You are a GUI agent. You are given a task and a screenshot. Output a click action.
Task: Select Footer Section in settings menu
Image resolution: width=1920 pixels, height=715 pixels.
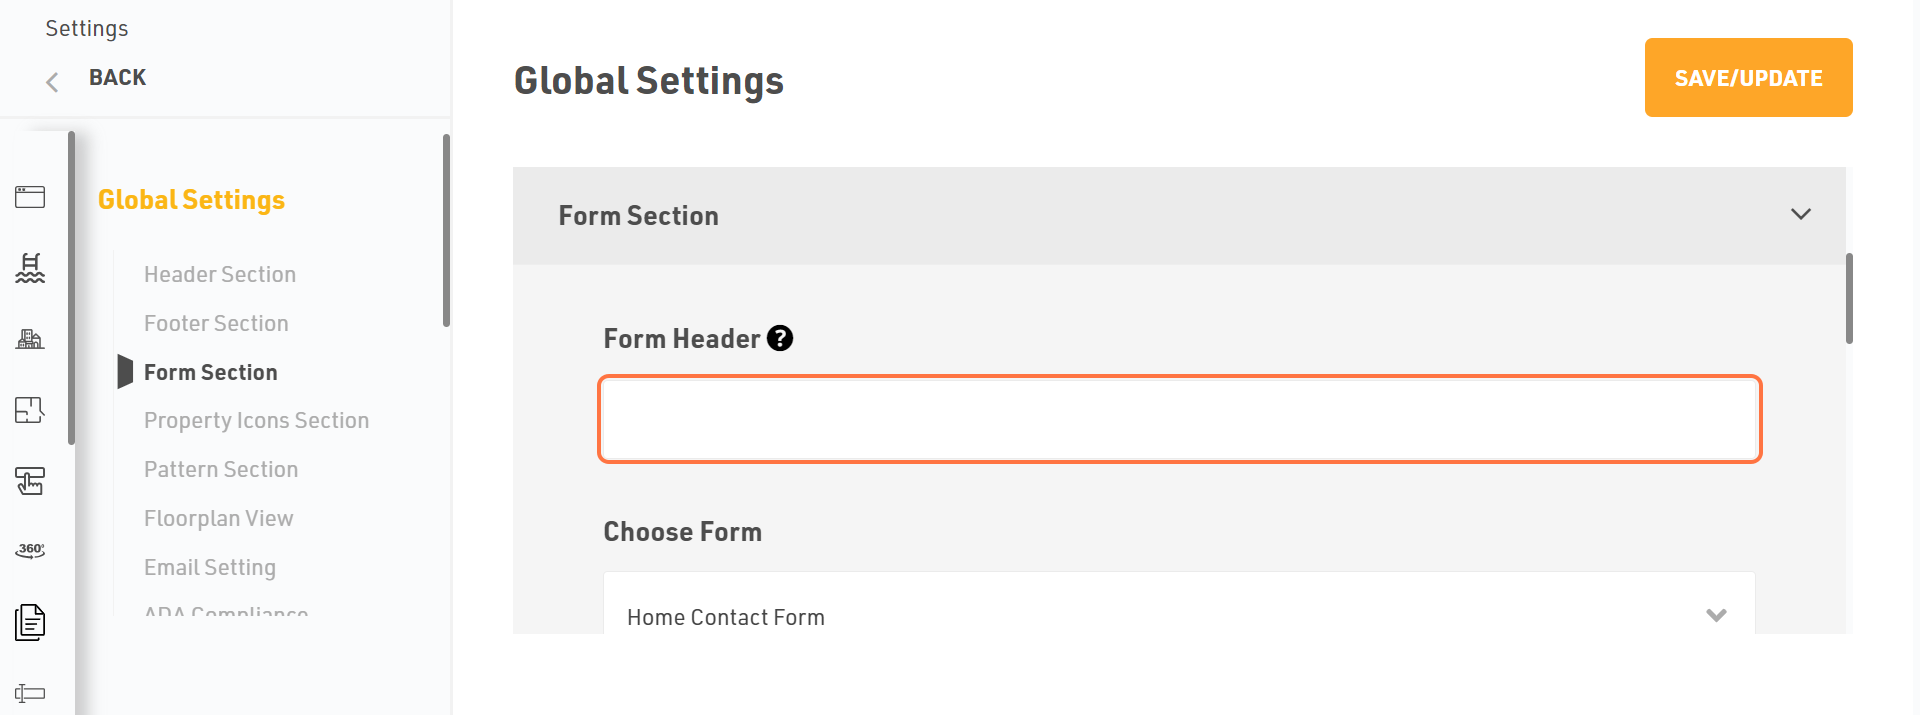point(216,323)
